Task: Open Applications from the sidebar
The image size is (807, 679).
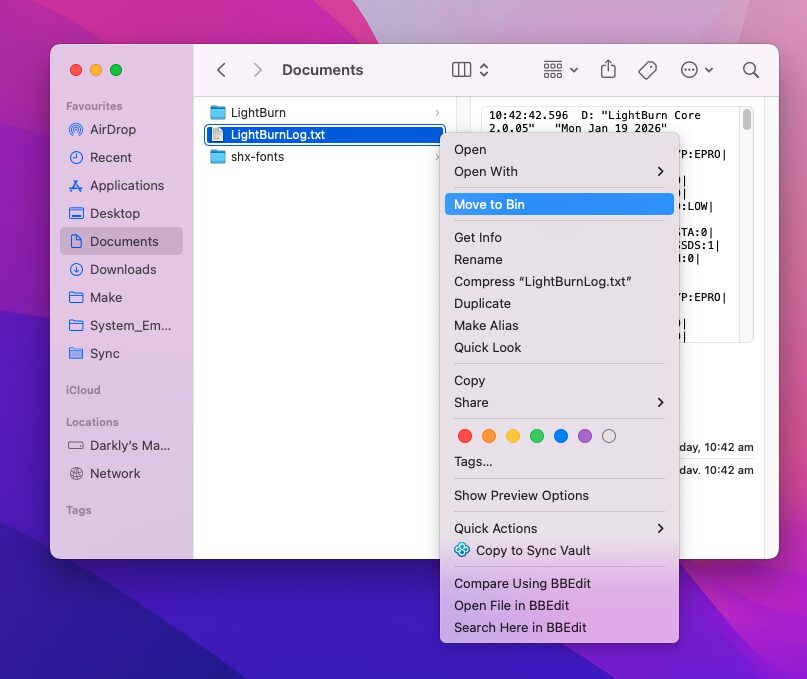Action: pyautogui.click(x=126, y=185)
